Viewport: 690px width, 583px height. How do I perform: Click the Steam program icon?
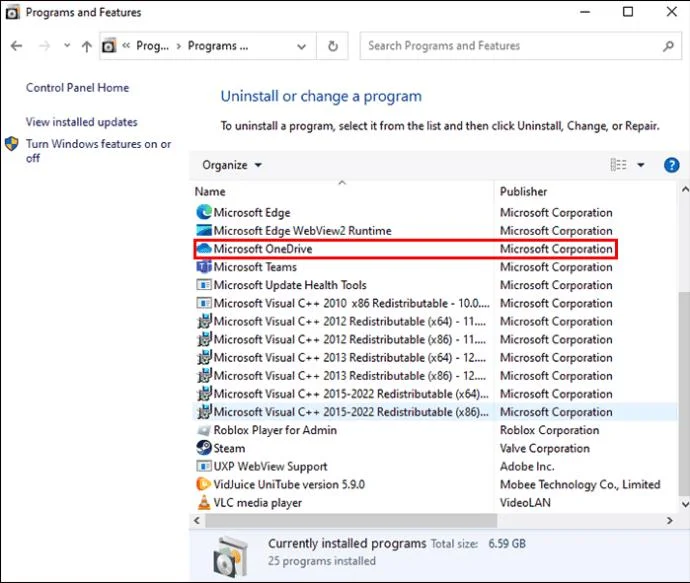pyautogui.click(x=204, y=448)
